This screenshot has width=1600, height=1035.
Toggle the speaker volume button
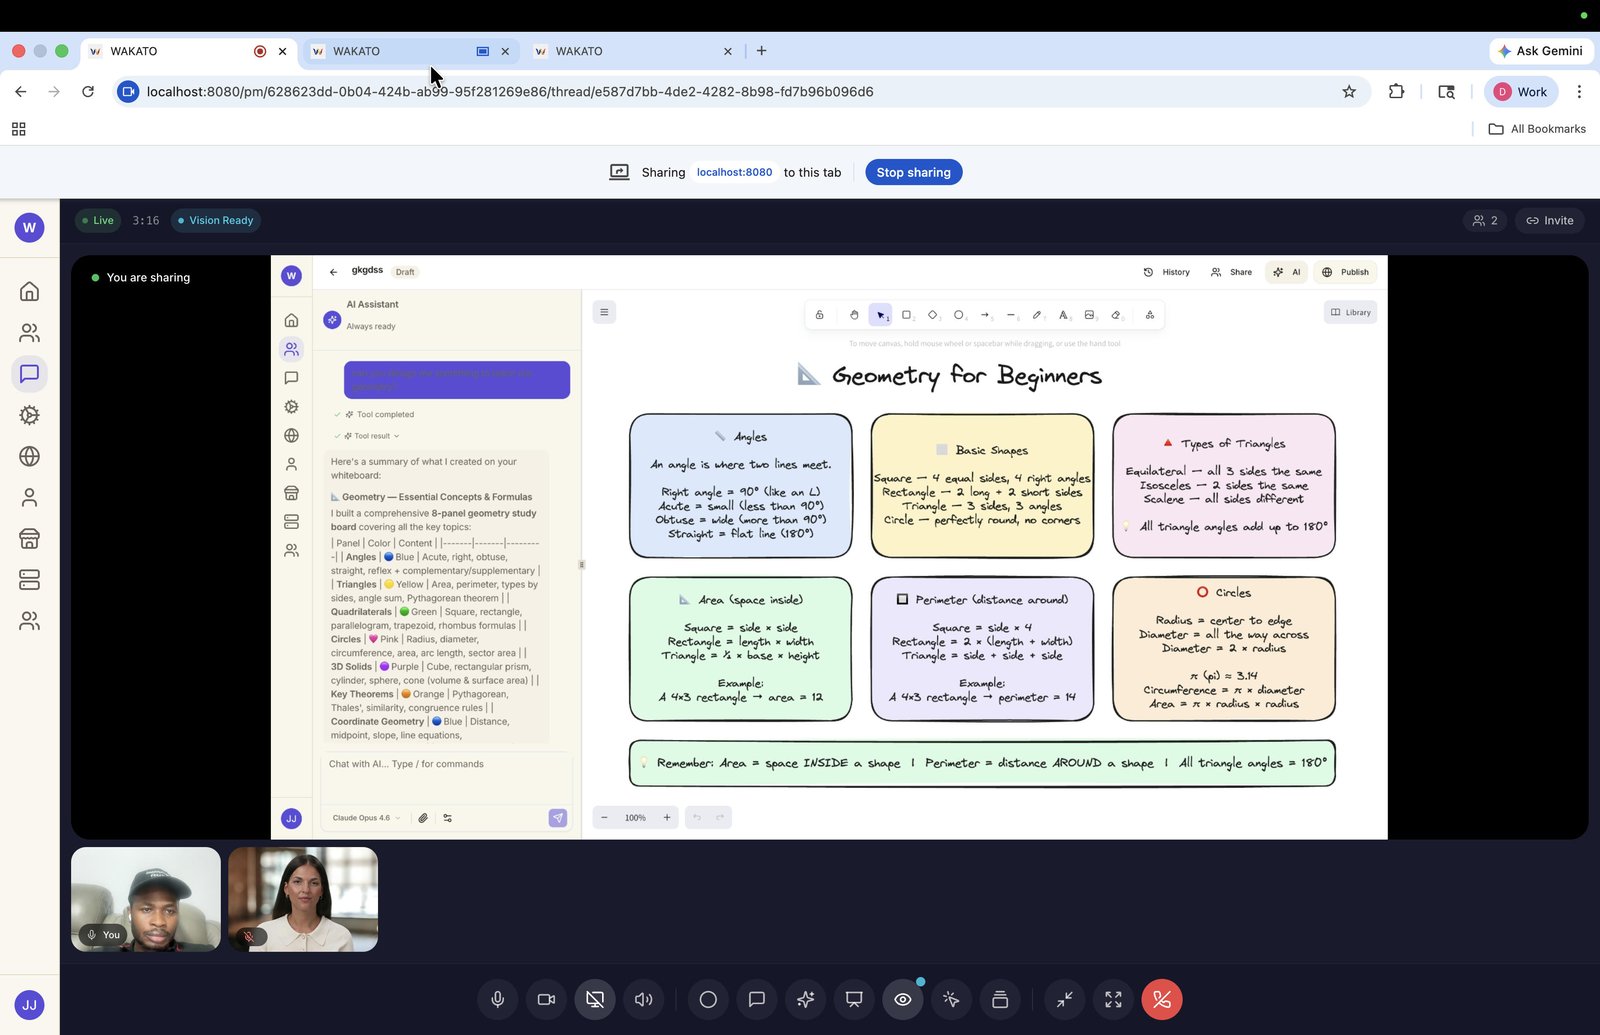(x=644, y=999)
